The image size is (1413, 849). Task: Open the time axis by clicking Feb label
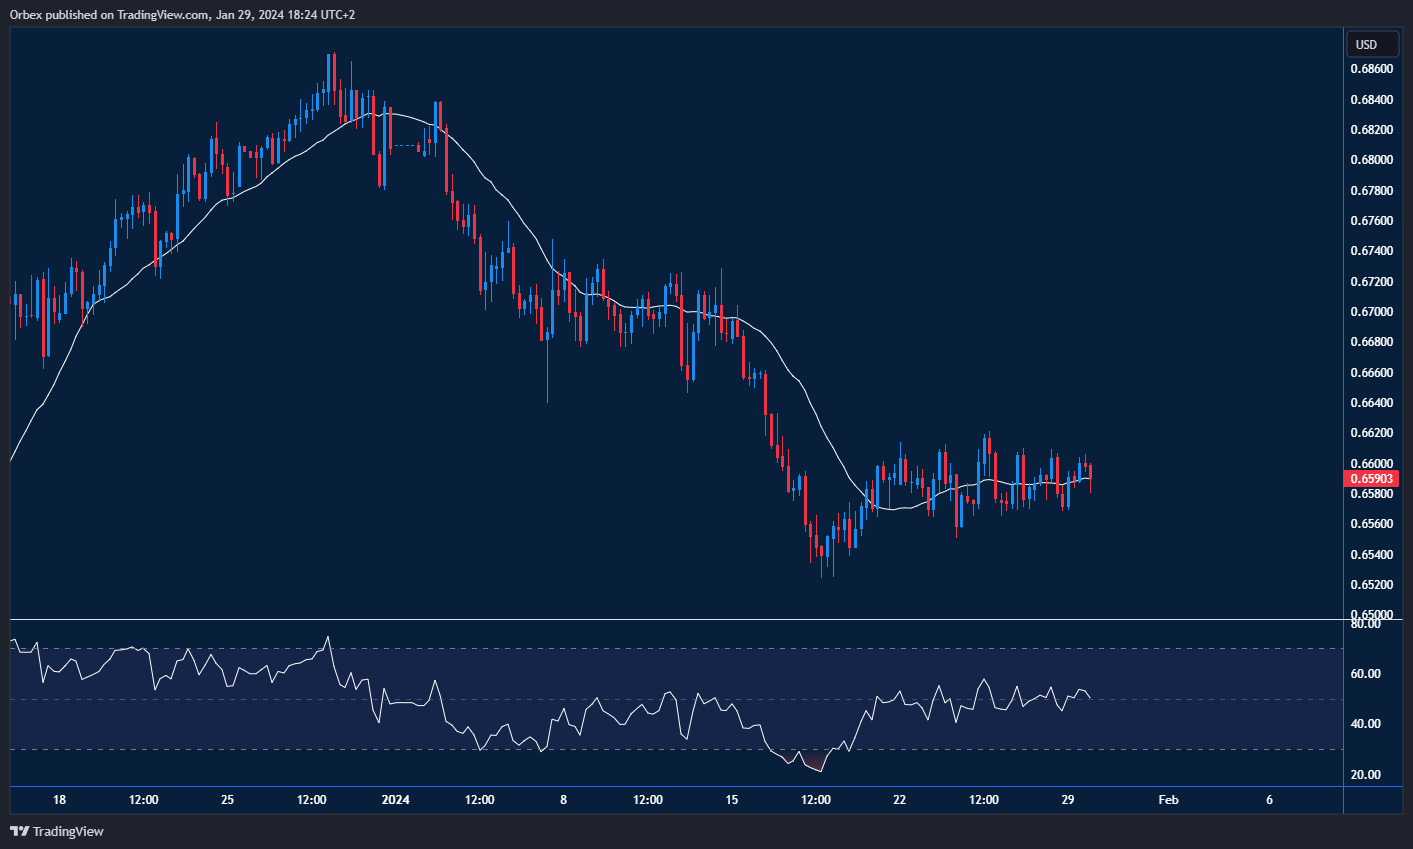click(x=1169, y=800)
